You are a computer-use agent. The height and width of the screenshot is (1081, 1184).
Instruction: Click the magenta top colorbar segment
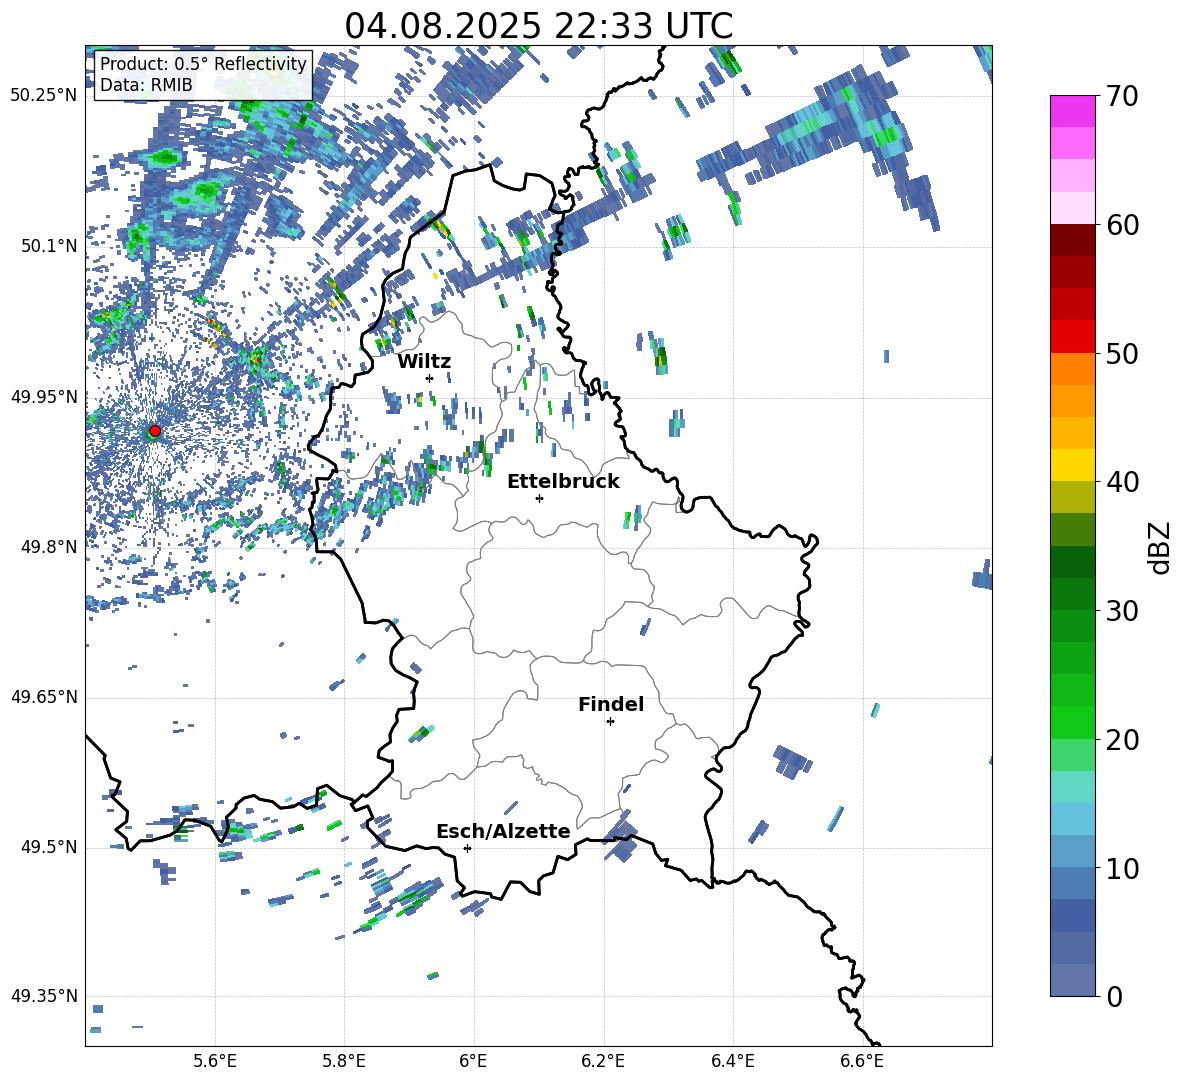1073,111
